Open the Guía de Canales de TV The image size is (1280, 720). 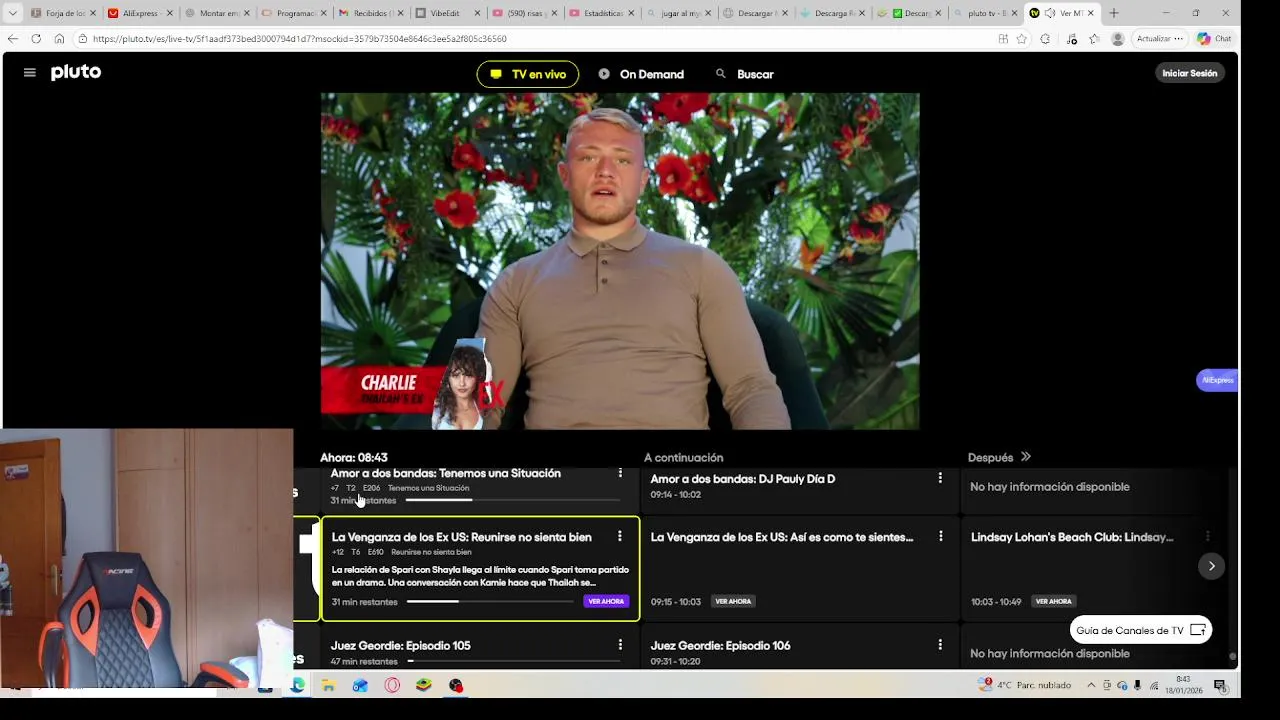click(1141, 630)
